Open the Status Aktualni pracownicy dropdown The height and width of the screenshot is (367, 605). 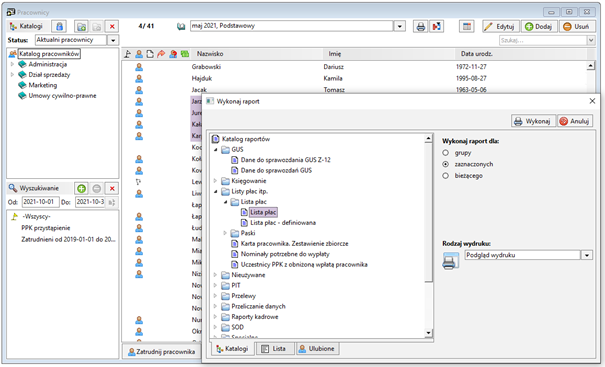(x=113, y=40)
